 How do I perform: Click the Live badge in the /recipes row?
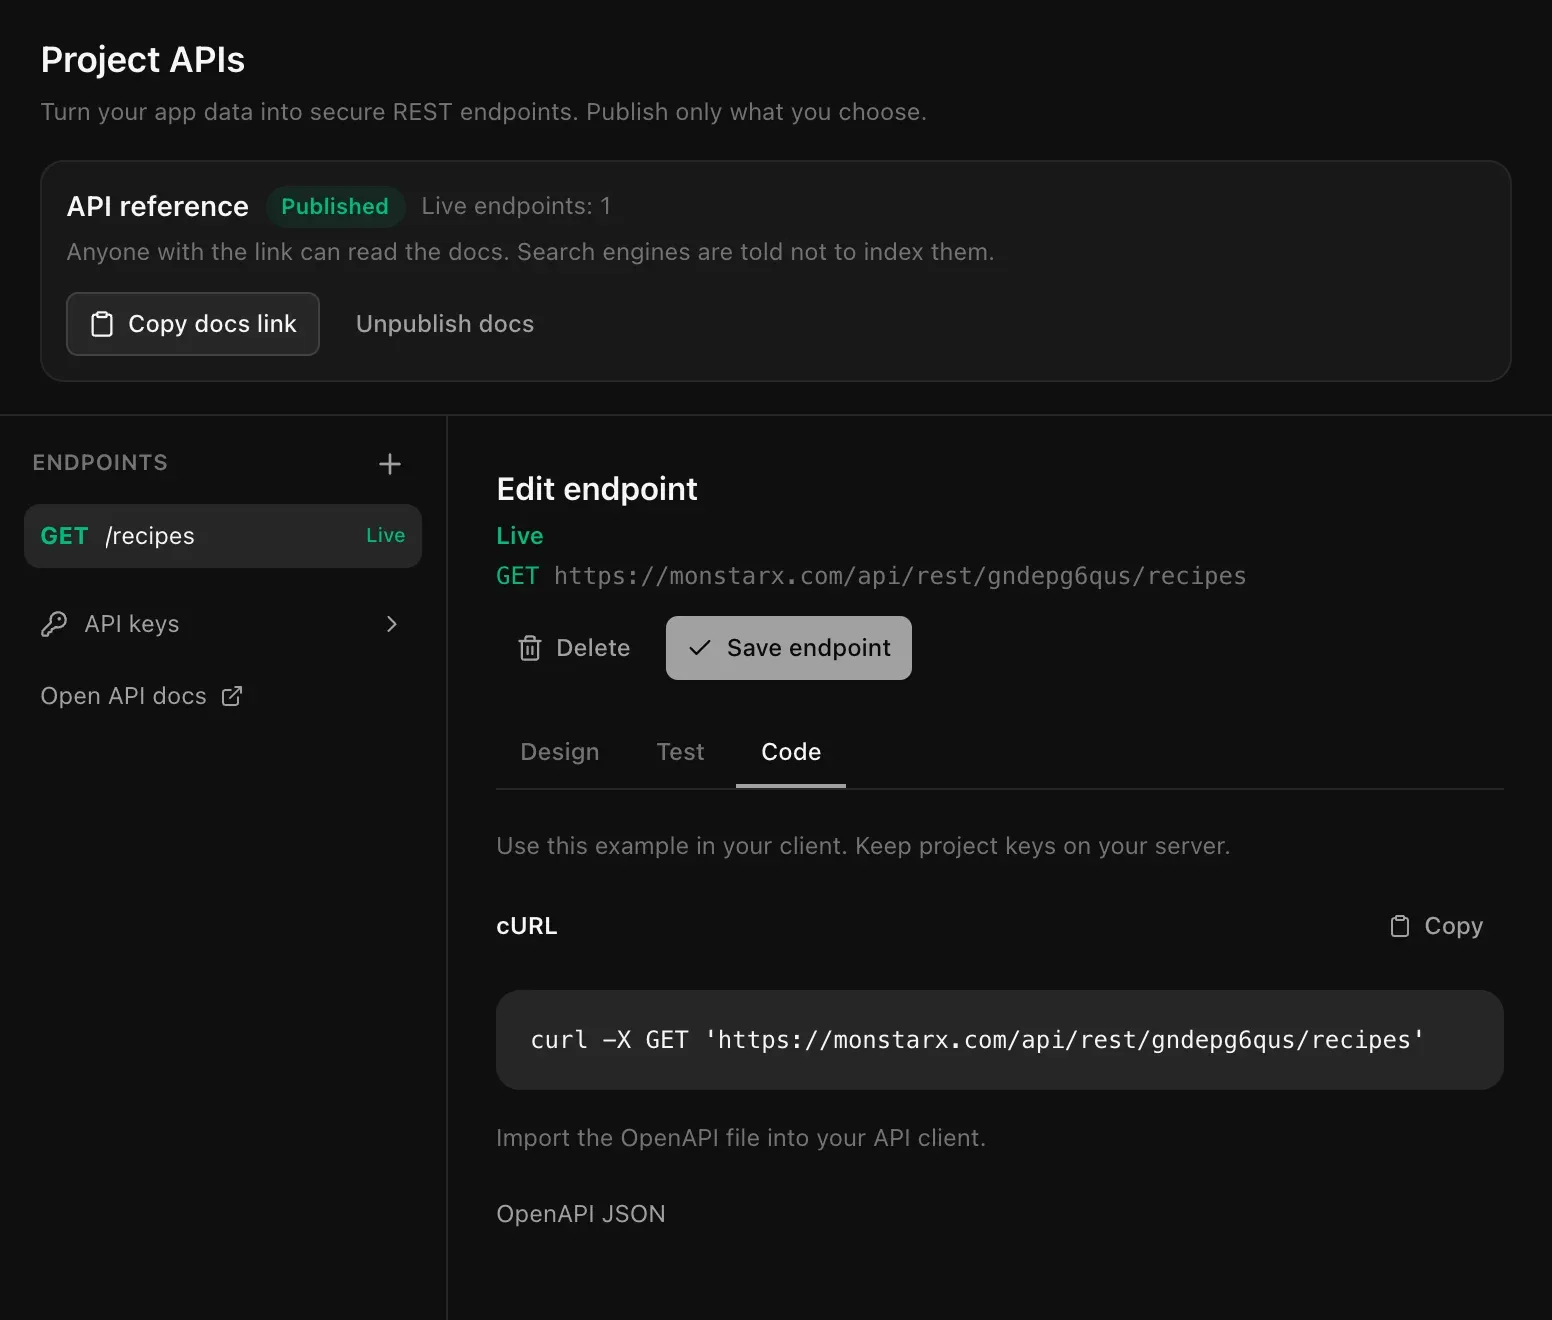coord(386,536)
